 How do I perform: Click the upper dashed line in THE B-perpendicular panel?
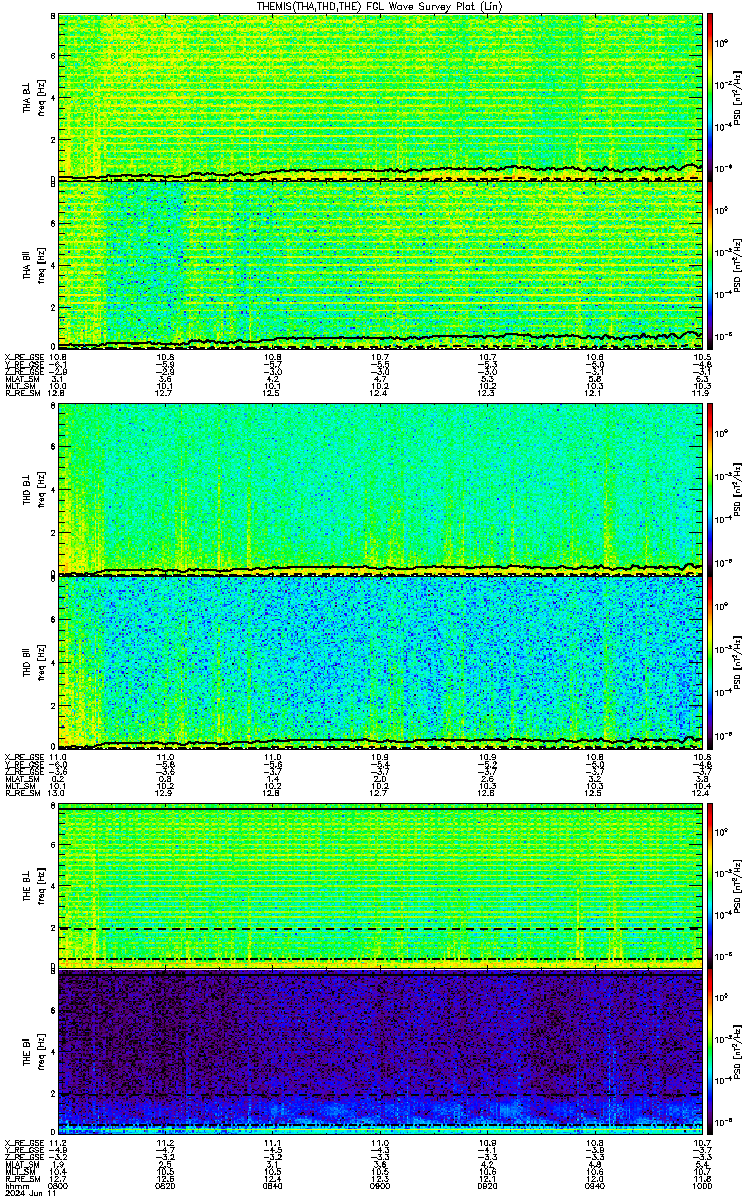pos(380,929)
